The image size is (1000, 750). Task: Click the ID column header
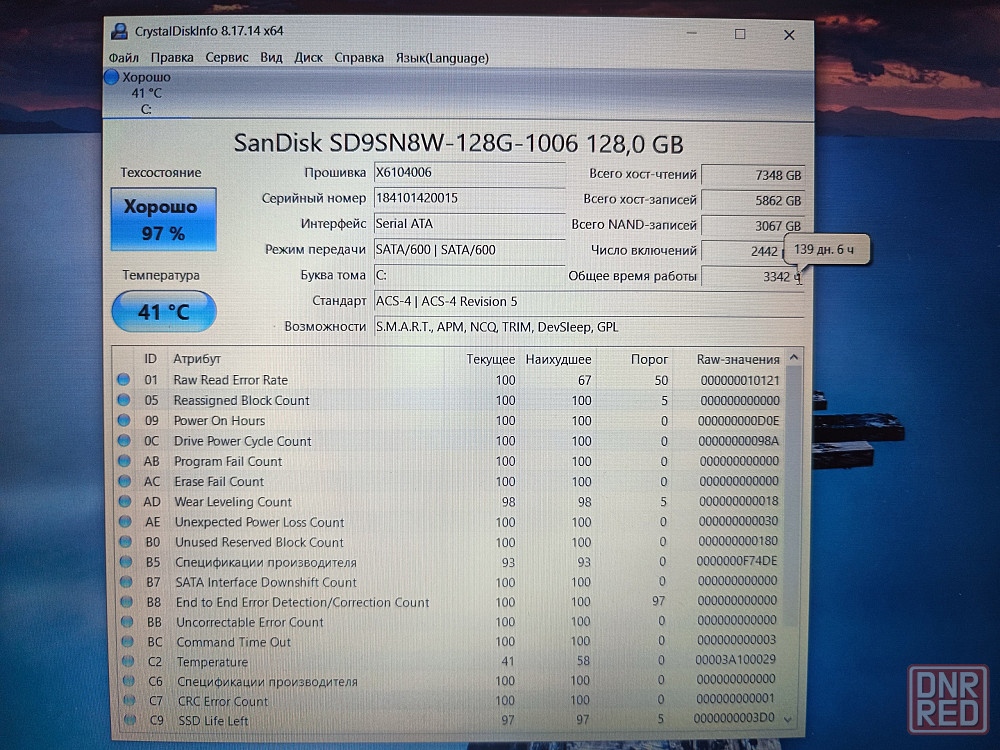[x=151, y=359]
